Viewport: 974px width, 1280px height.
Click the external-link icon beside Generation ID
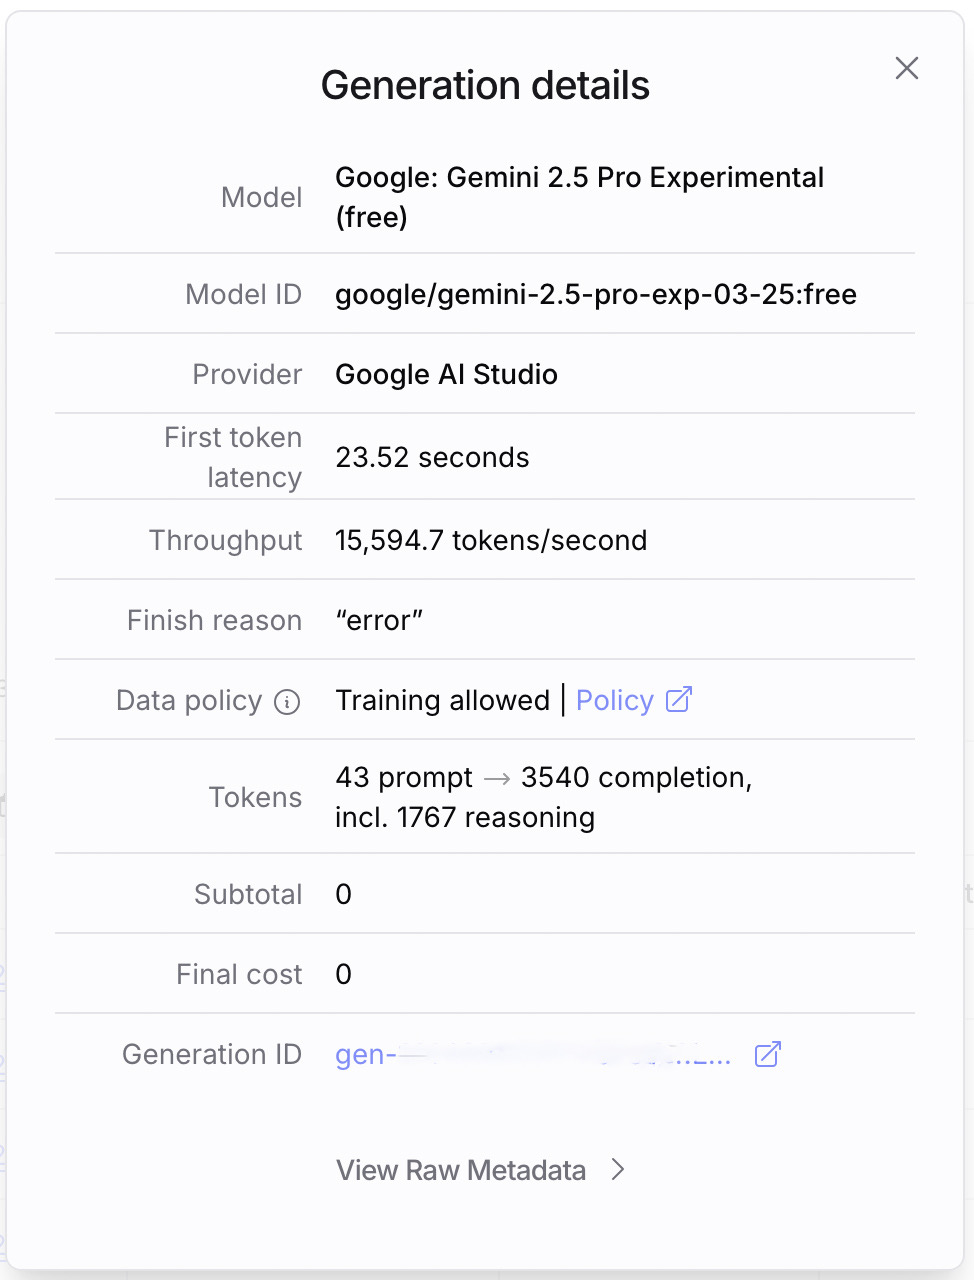[x=767, y=1054]
